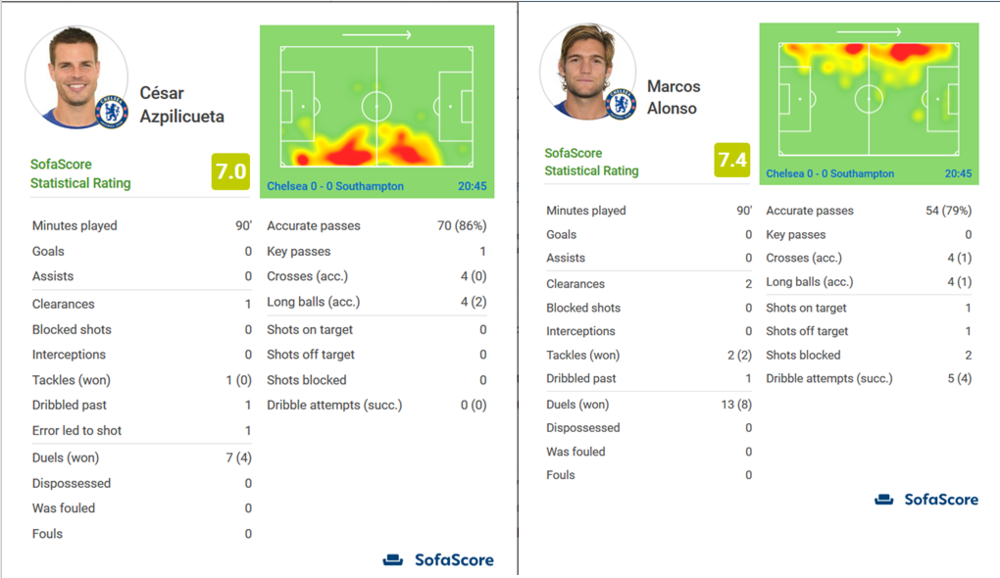The width and height of the screenshot is (1000, 578).
Task: Click the 7.4 rating badge
Action: click(732, 160)
